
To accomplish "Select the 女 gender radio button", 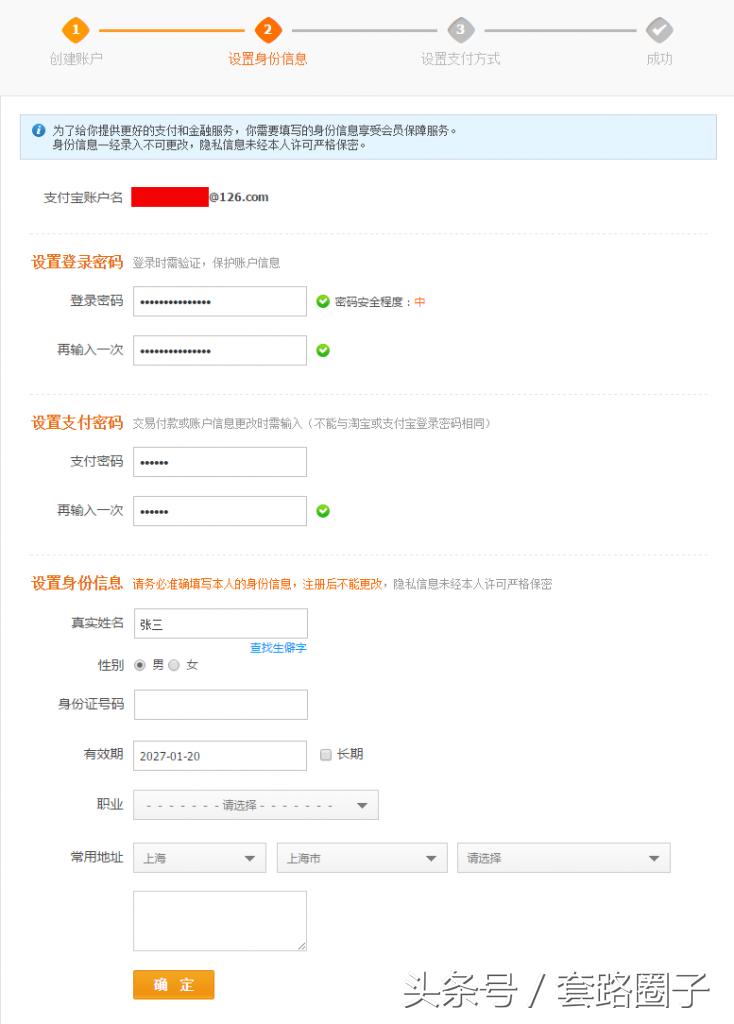I will [175, 664].
